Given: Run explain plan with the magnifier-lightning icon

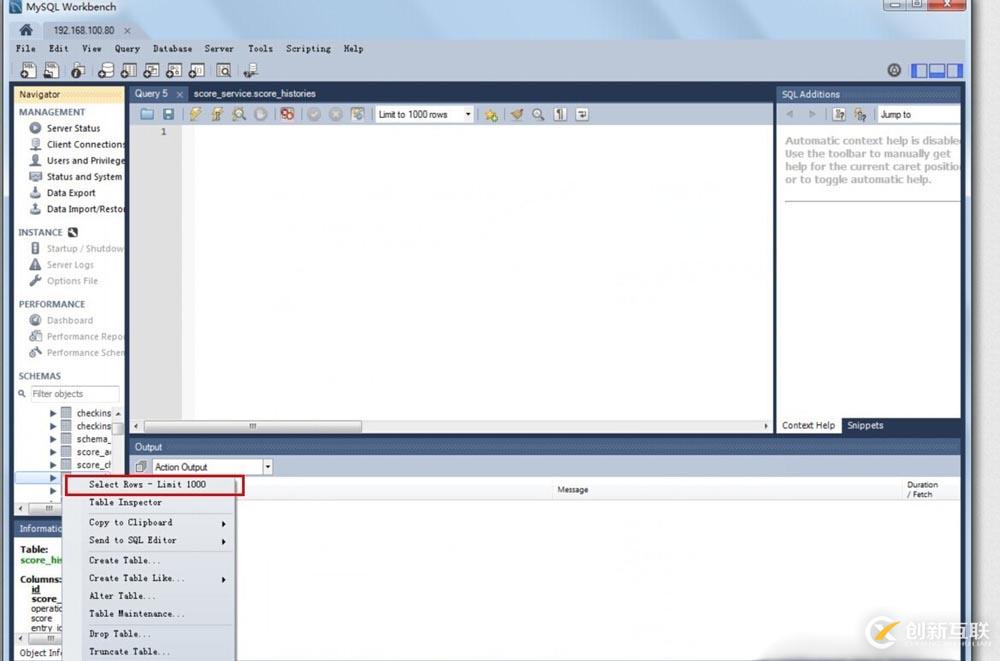Looking at the screenshot, I should 239,114.
